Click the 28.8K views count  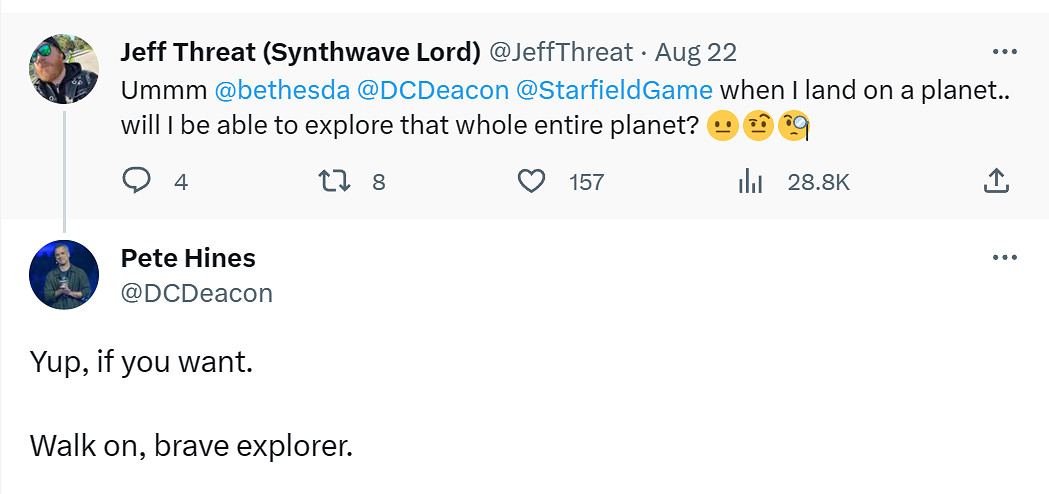coord(818,182)
